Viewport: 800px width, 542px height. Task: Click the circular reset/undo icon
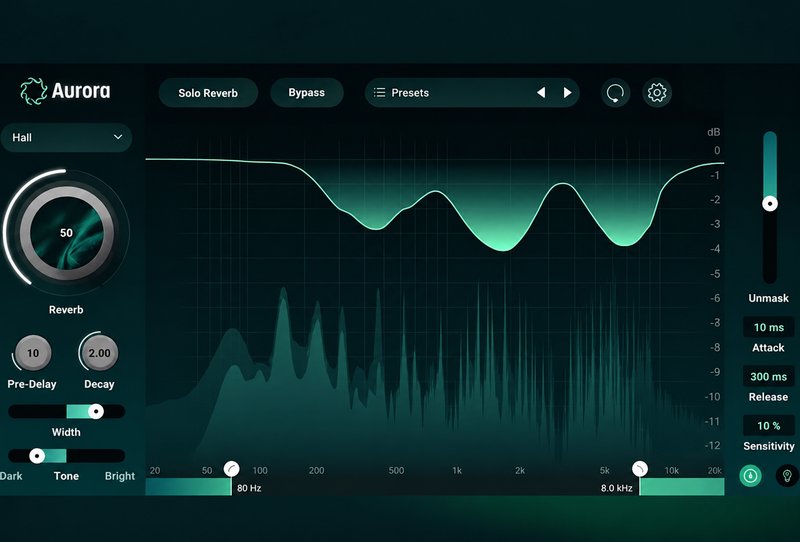[615, 93]
